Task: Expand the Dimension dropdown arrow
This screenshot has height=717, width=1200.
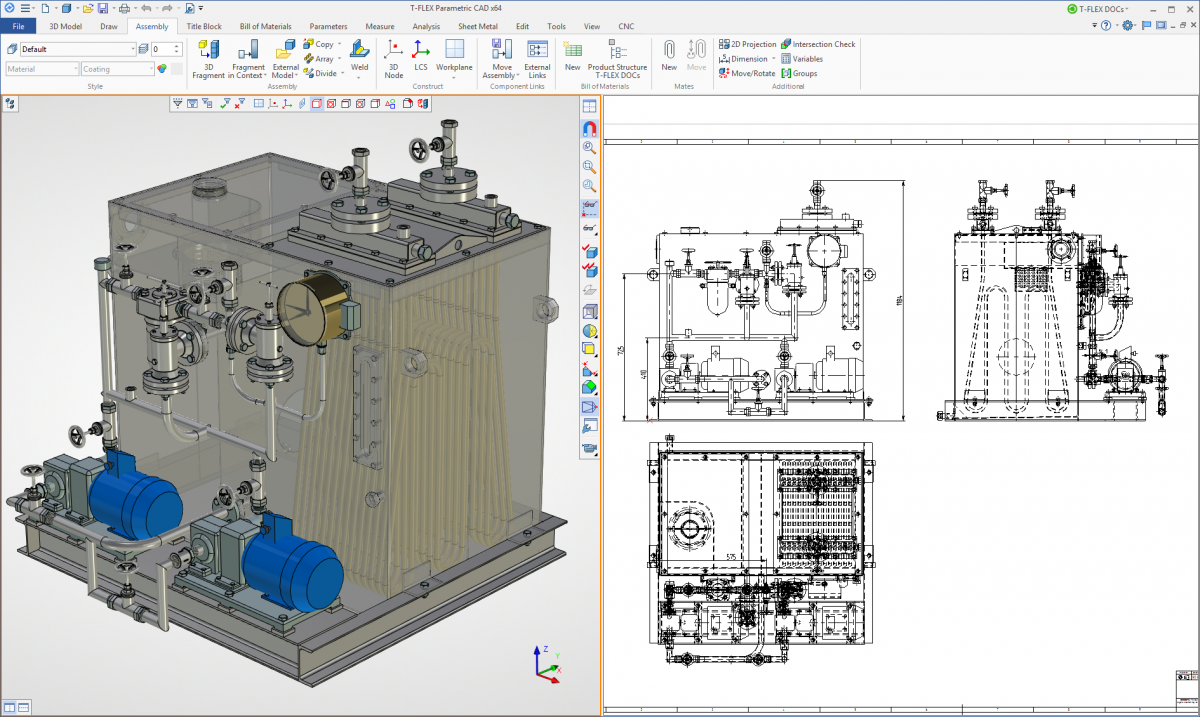Action: (773, 59)
